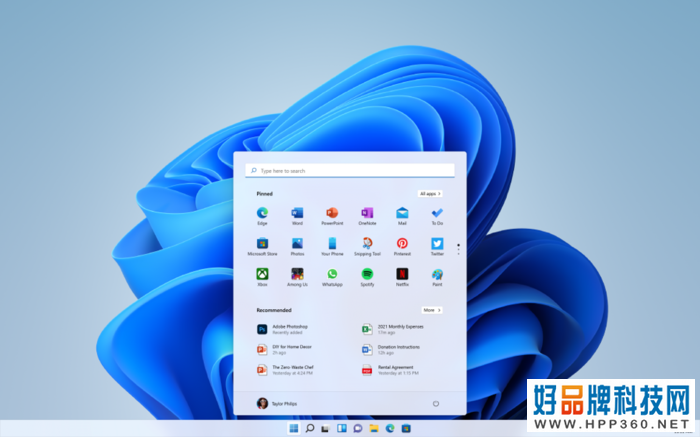Viewport: 700px width, 437px height.
Task: Open 2021 Monthly Expenses file
Action: click(393, 329)
